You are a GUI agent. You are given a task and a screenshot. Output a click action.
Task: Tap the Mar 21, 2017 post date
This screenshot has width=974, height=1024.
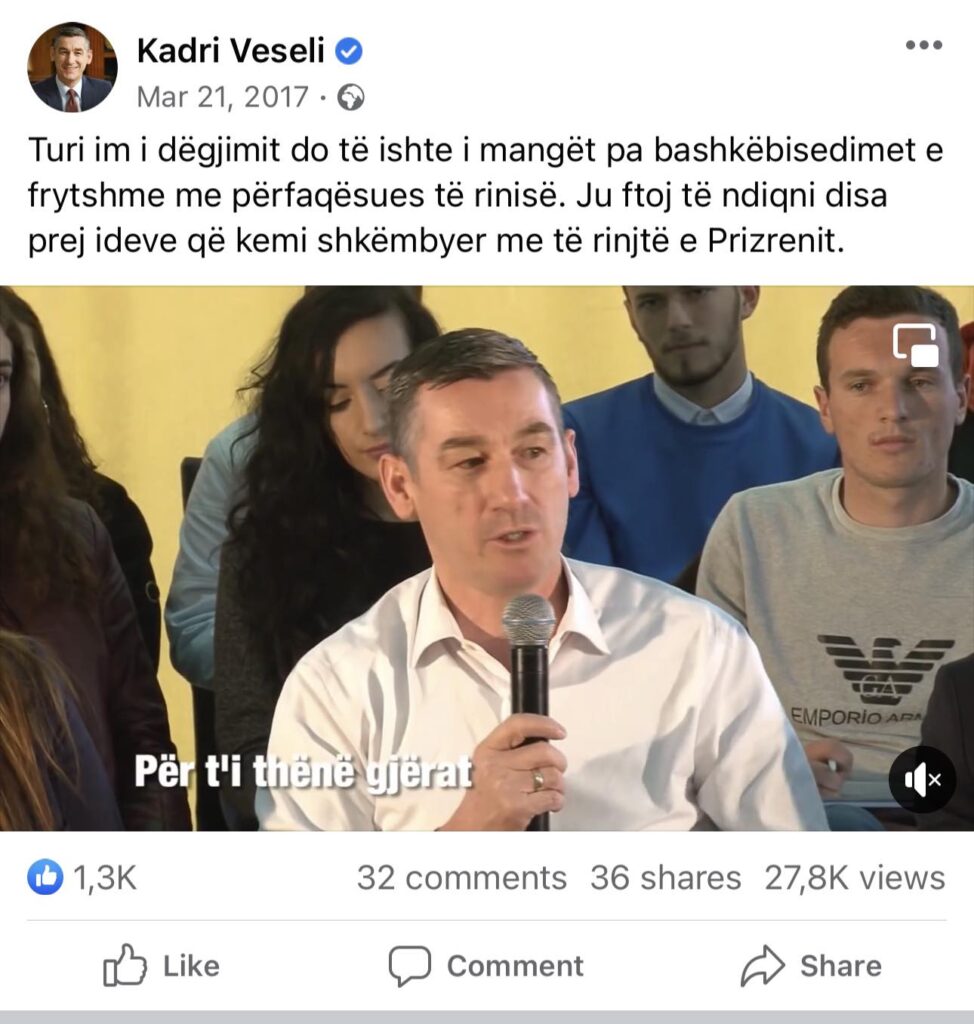(222, 97)
